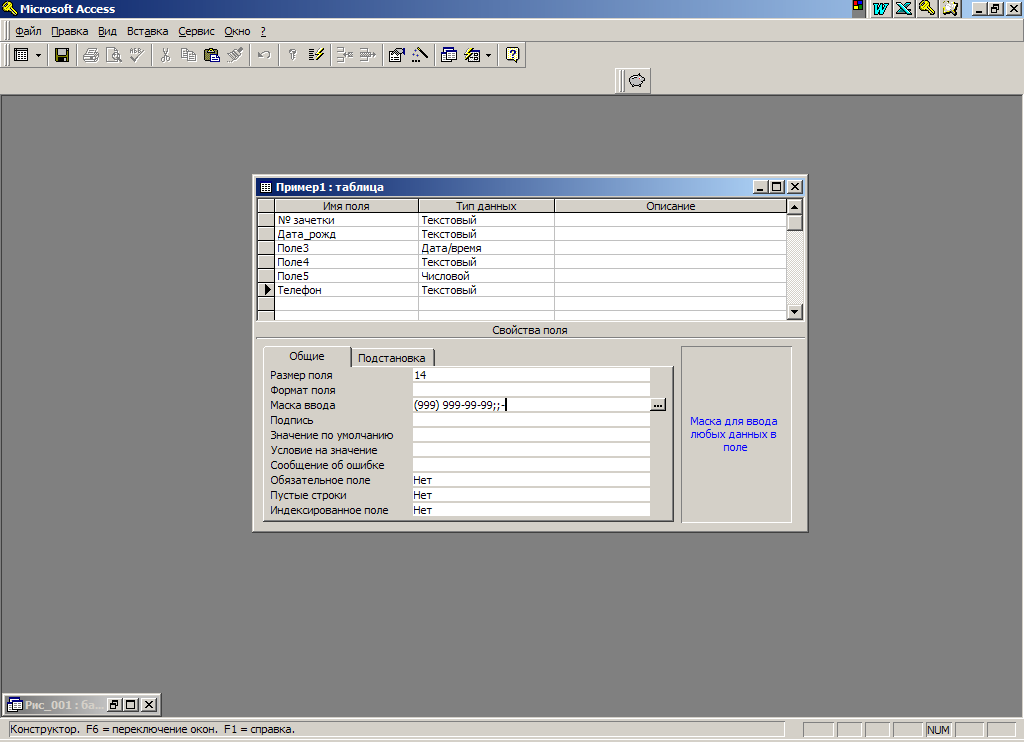
Task: Click the Обязательное поле value Нет
Action: (531, 480)
